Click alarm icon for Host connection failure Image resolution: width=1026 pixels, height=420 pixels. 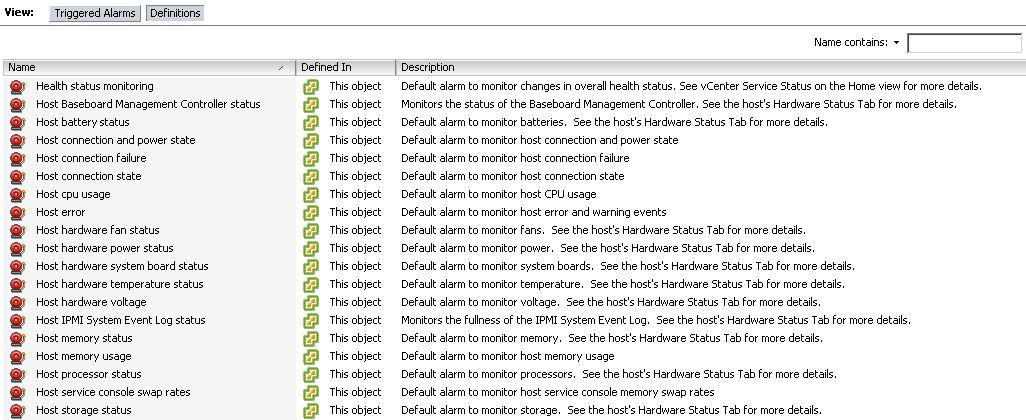18,158
